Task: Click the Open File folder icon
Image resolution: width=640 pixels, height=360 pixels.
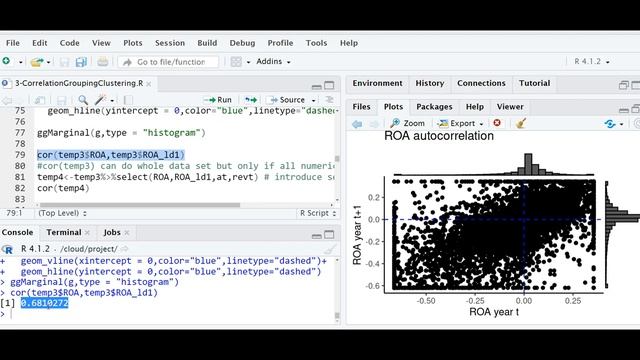Action: 37,62
